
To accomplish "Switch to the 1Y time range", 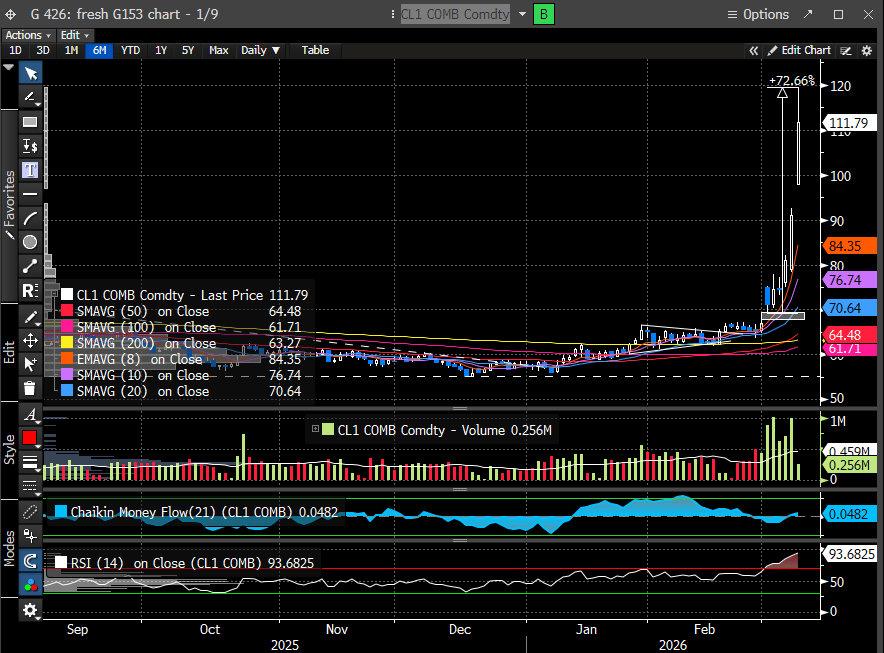I will click(160, 50).
